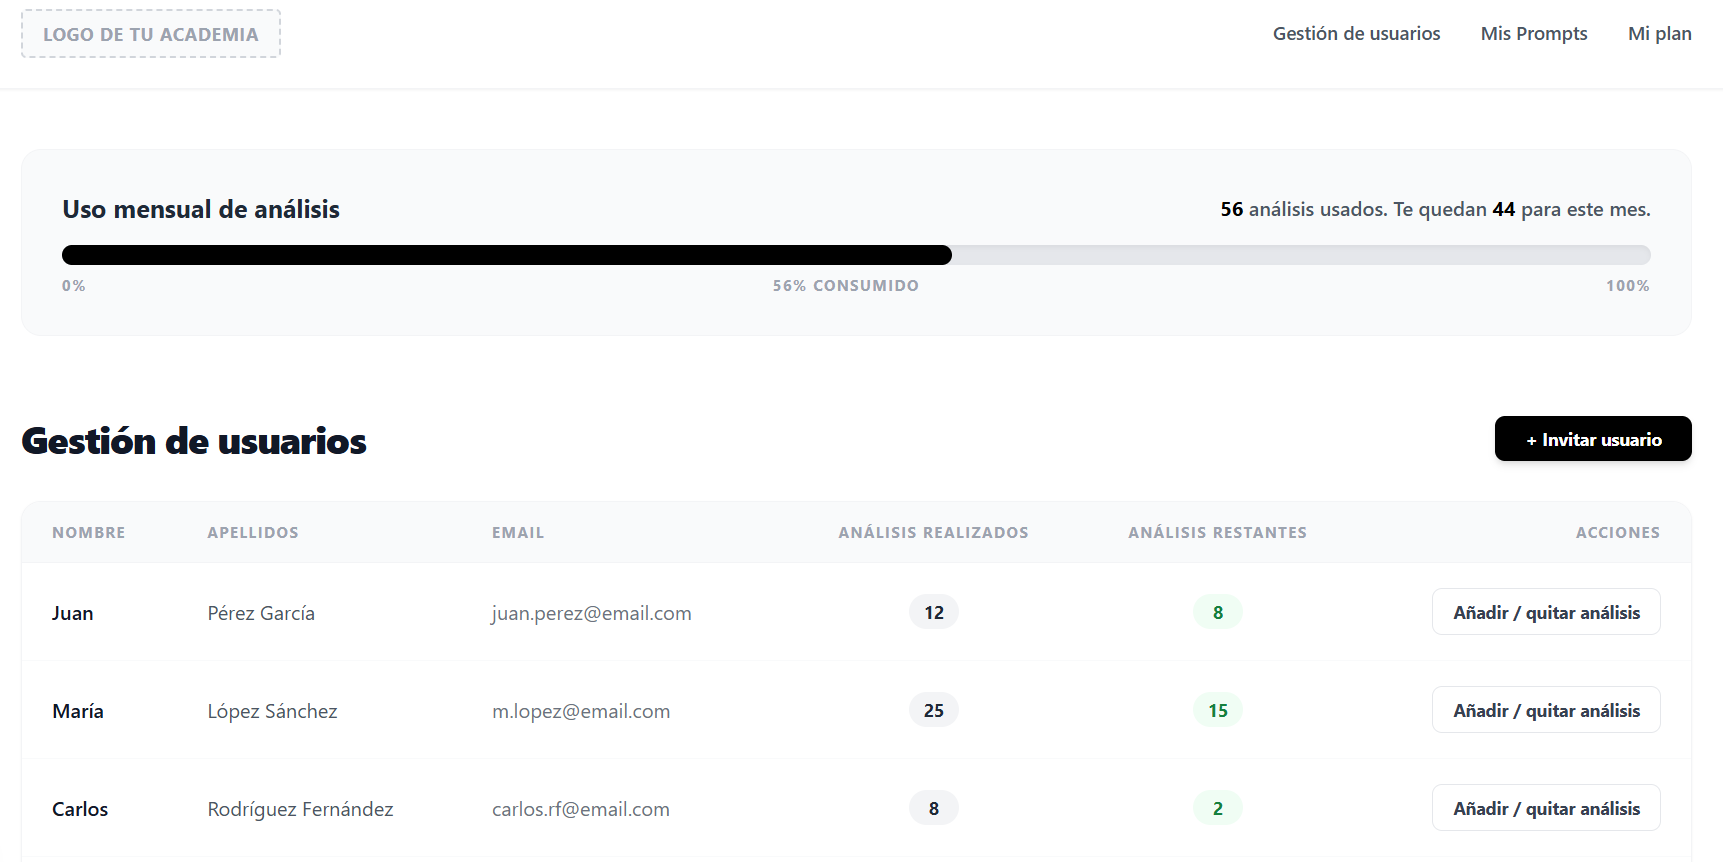Screen dimensions: 1723x862
Task: Click email juan.perez@email.com
Action: 591,613
